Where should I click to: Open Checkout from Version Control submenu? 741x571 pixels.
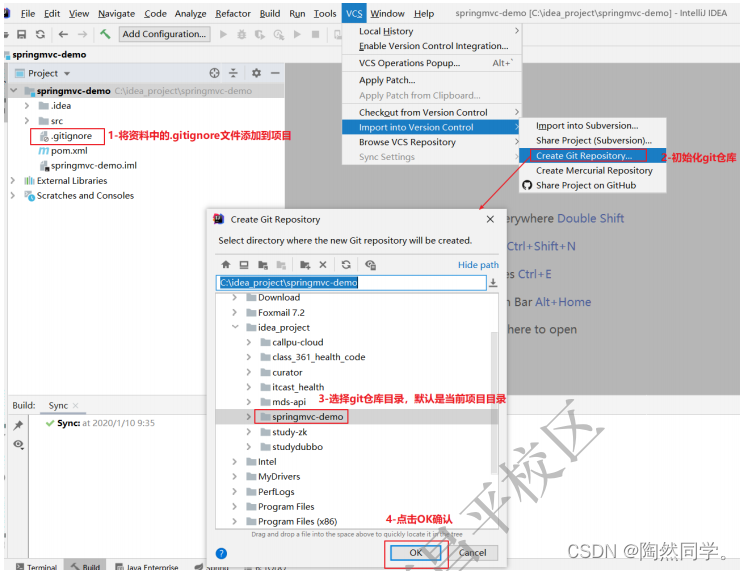[x=432, y=112]
